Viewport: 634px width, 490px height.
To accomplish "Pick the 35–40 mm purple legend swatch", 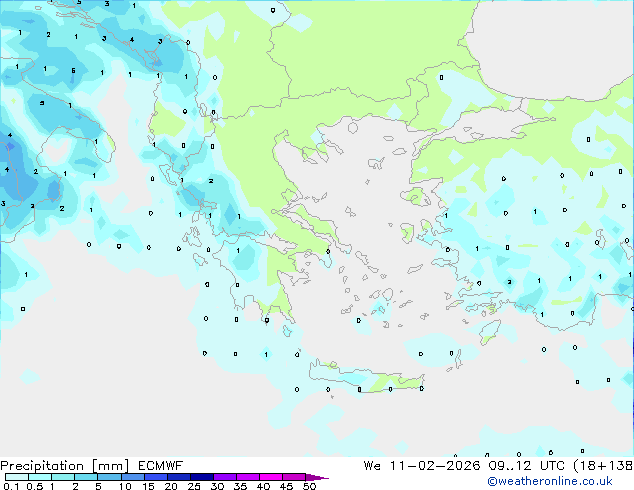I will [248, 477].
